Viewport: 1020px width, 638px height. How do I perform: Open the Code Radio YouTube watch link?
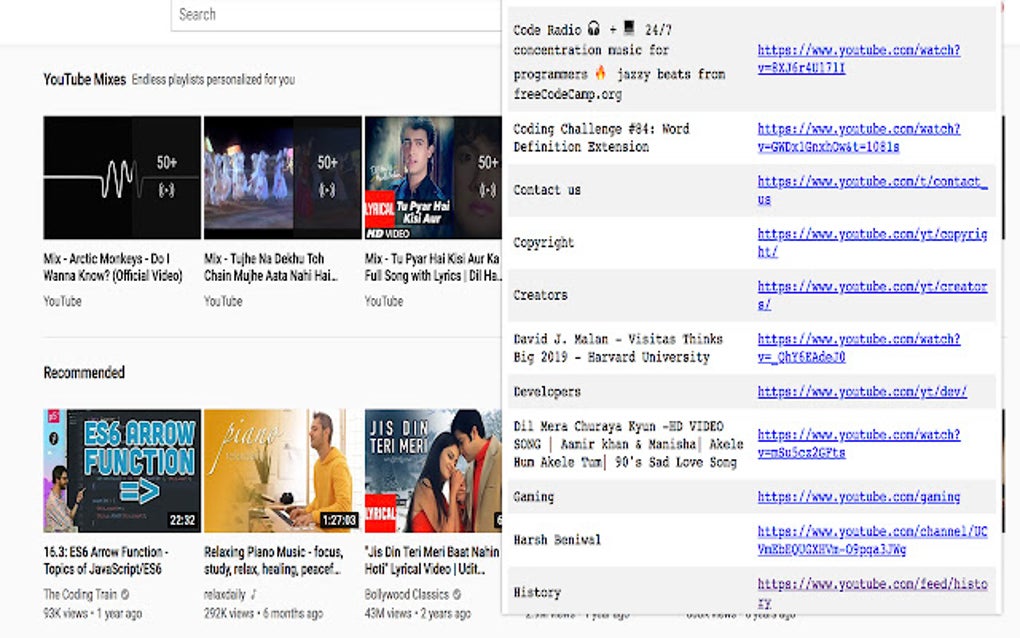858,59
